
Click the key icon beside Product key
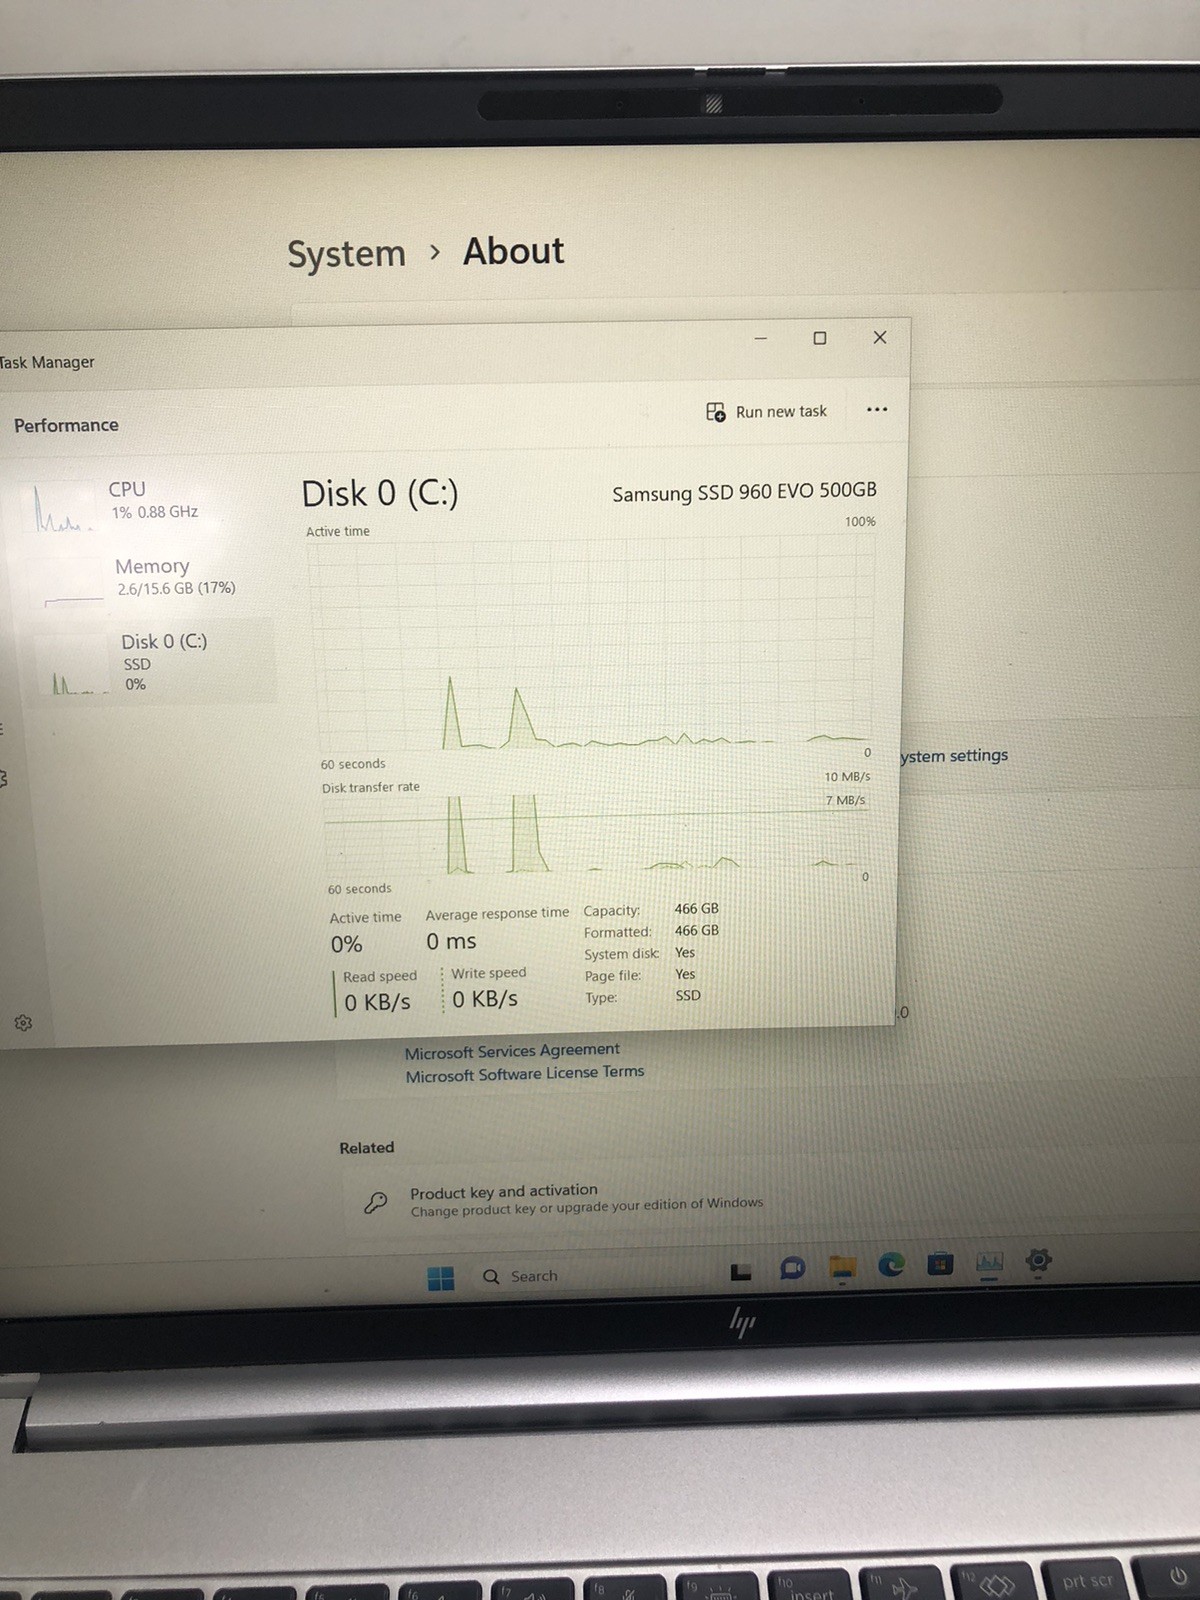376,1202
